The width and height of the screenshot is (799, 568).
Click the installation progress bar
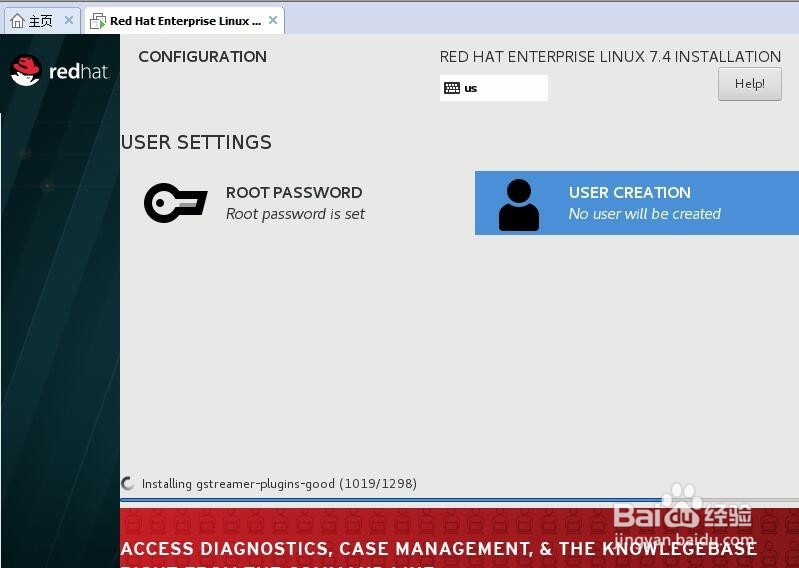[x=459, y=500]
